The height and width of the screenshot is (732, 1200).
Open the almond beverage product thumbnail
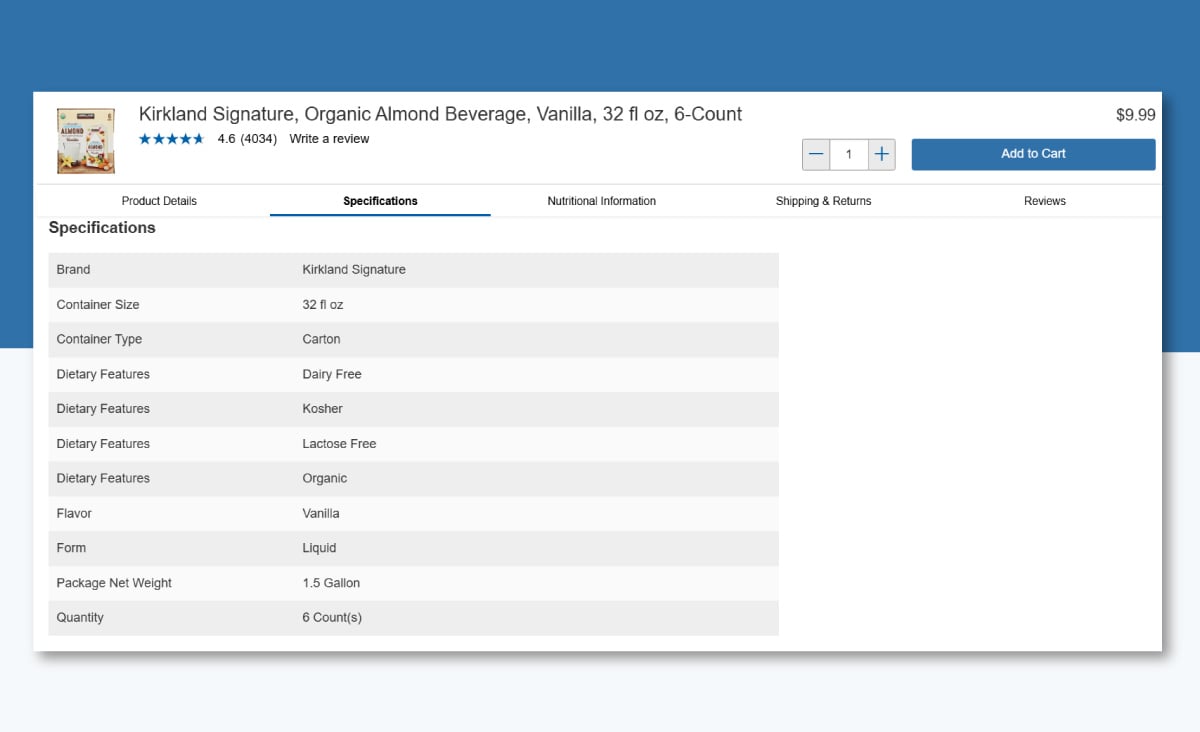click(x=86, y=140)
